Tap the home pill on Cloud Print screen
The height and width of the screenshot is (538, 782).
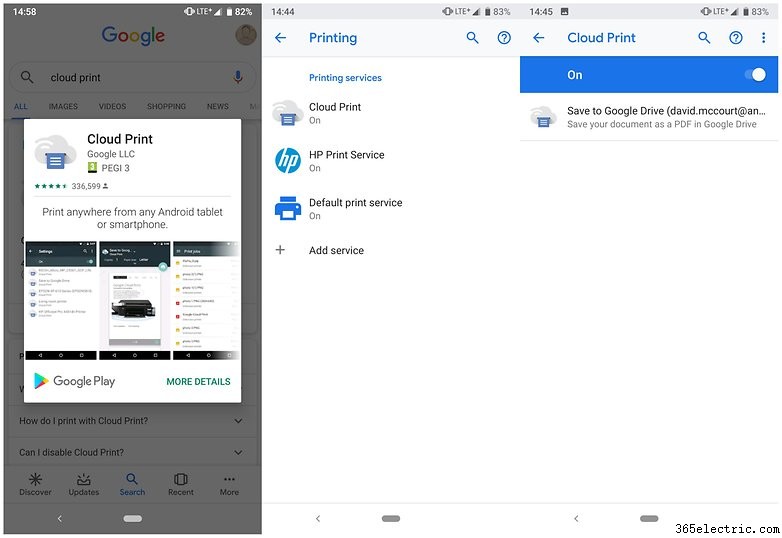[649, 519]
